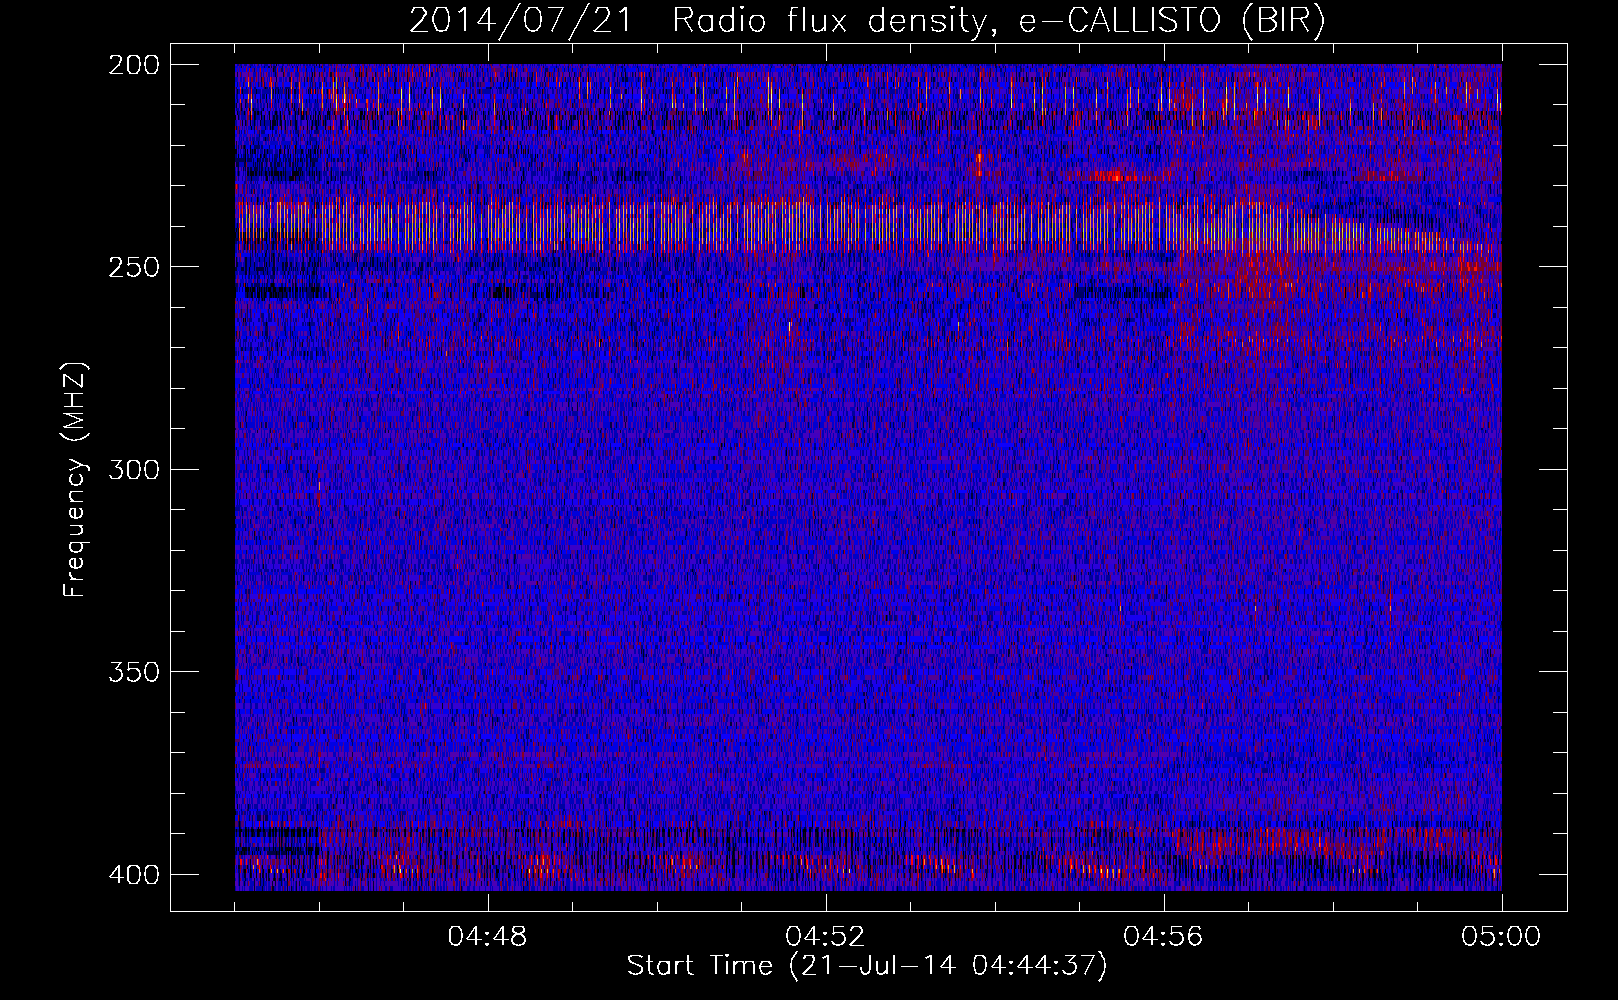Click the 05:00 time axis label

click(1501, 936)
